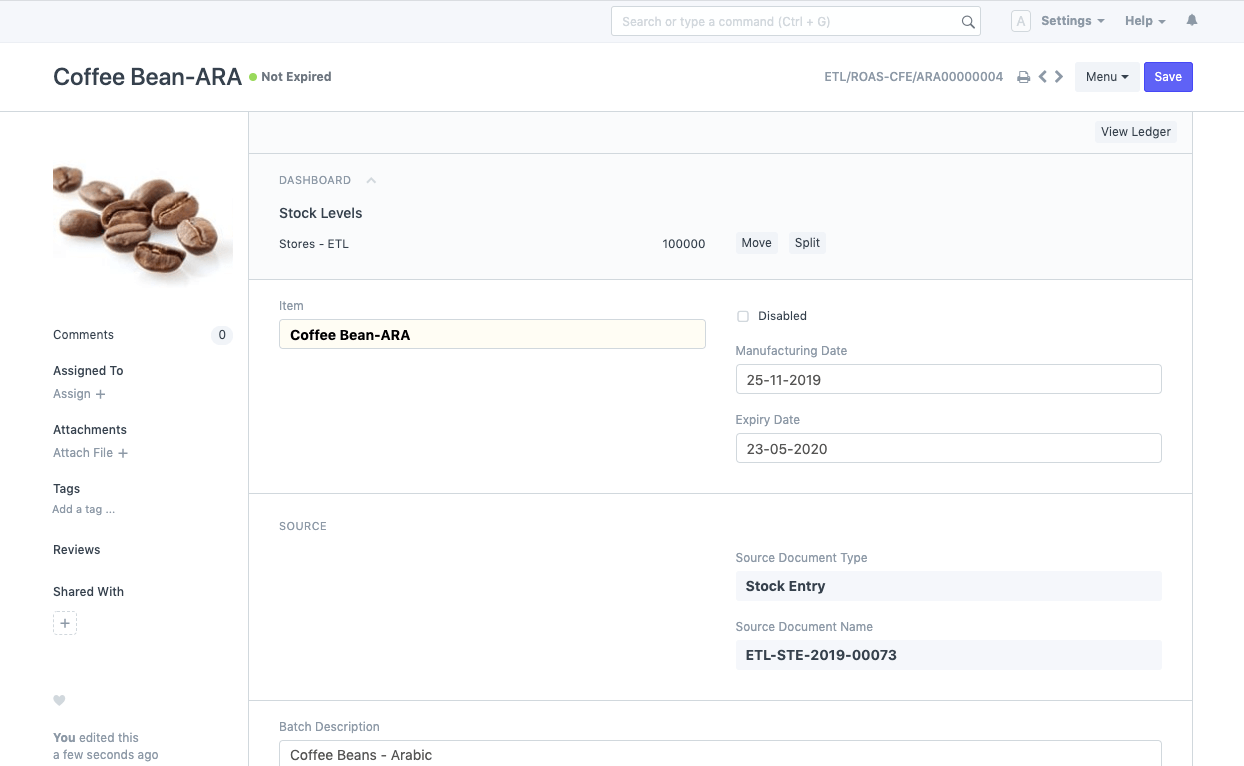Screen dimensions: 1244x766
Task: Click the heart like icon
Action: (x=59, y=700)
